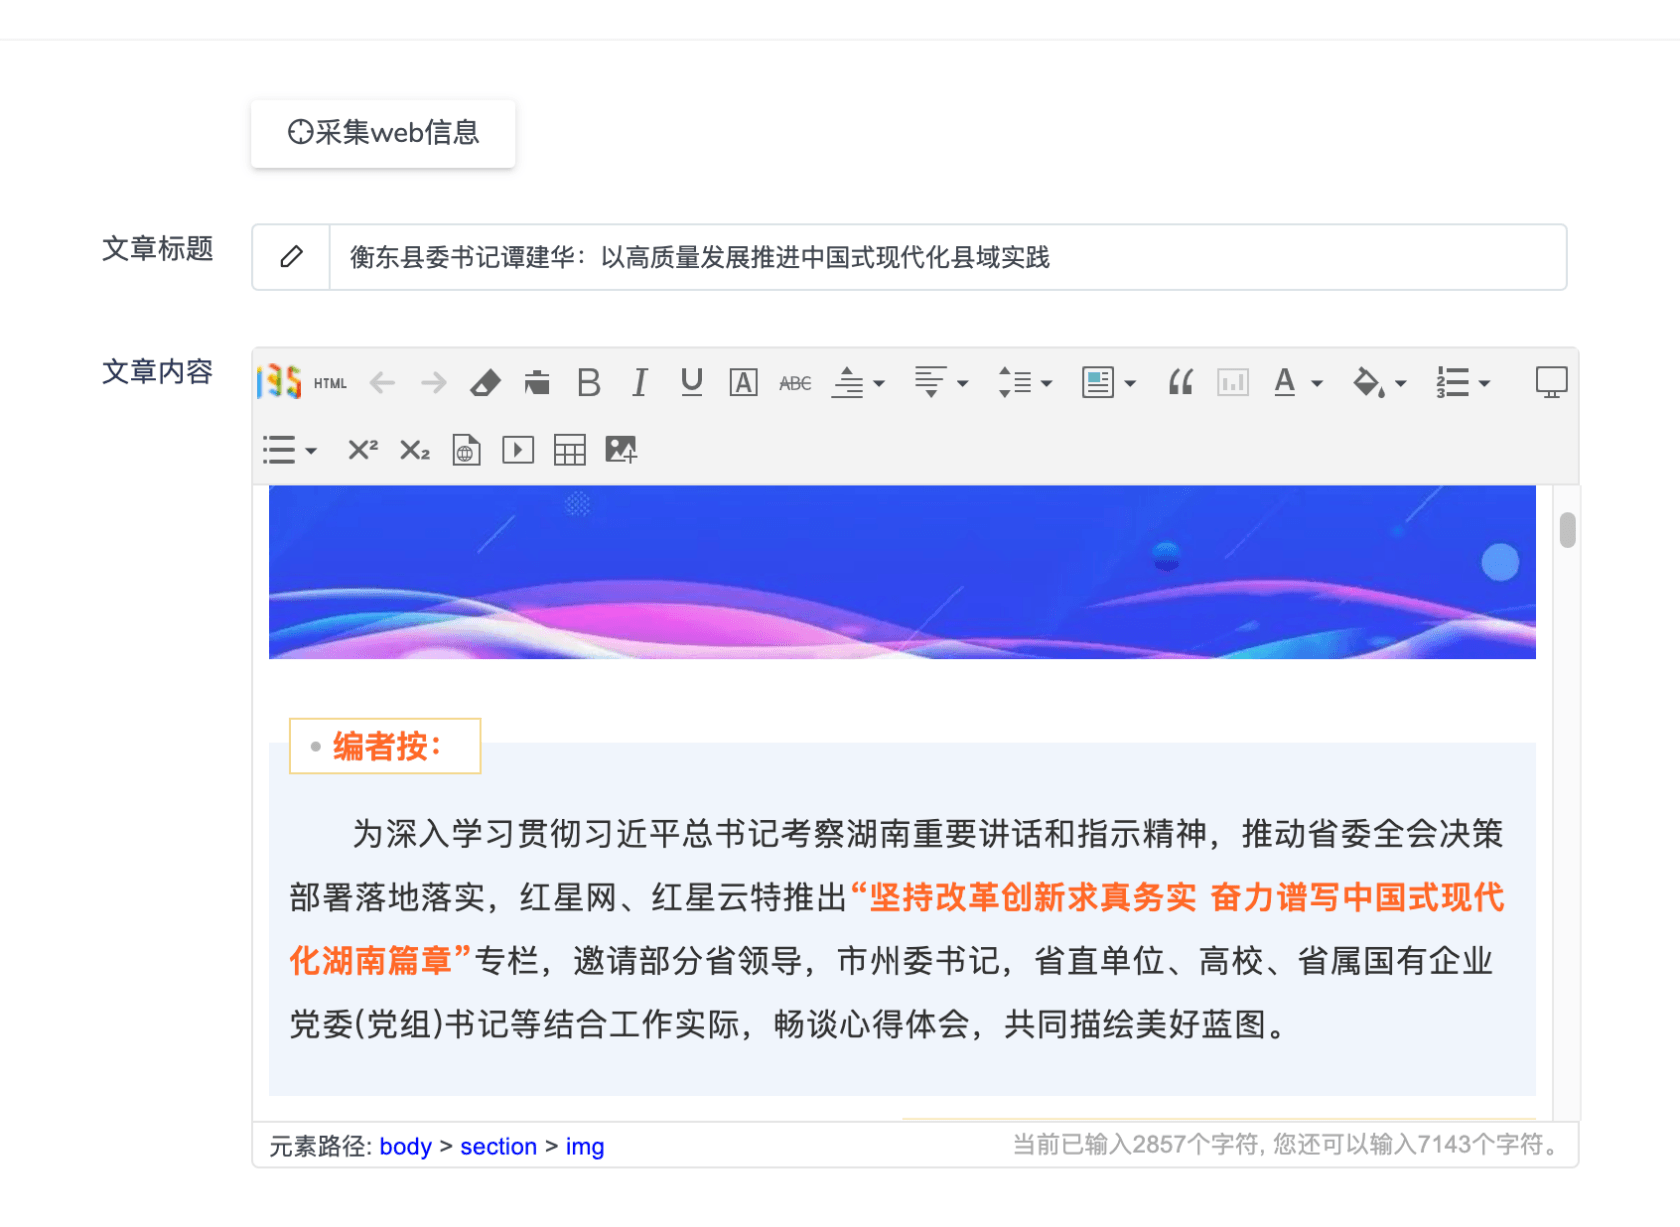Insert an ordered numbered list
This screenshot has width=1680, height=1227.
tap(1452, 383)
